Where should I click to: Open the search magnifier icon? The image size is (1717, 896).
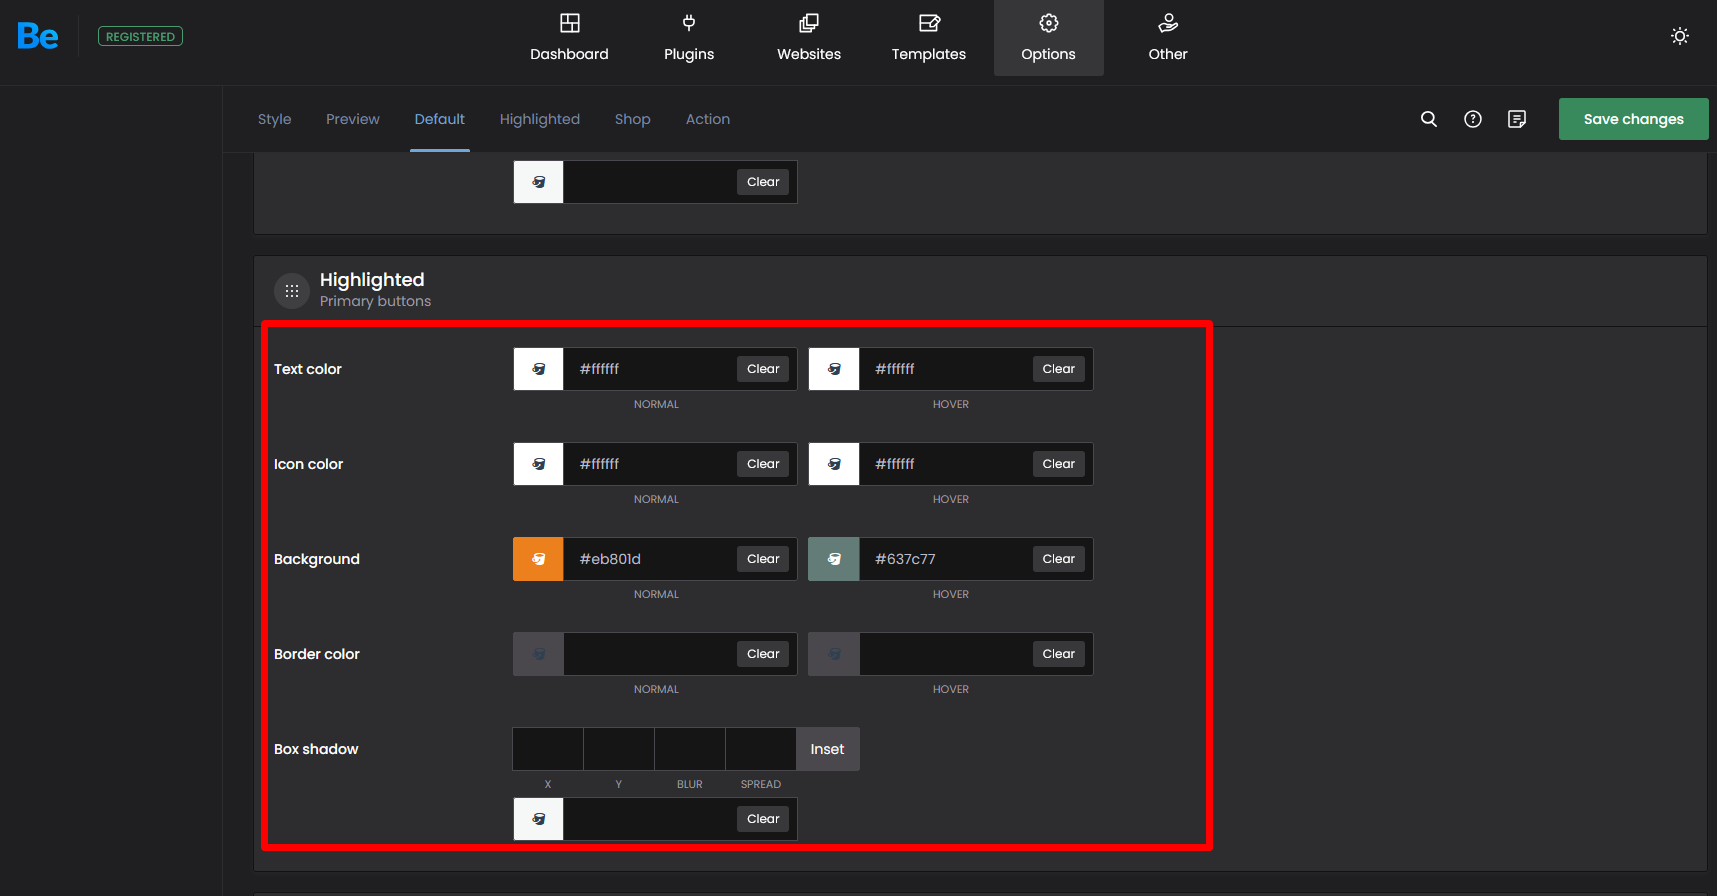[x=1428, y=119]
